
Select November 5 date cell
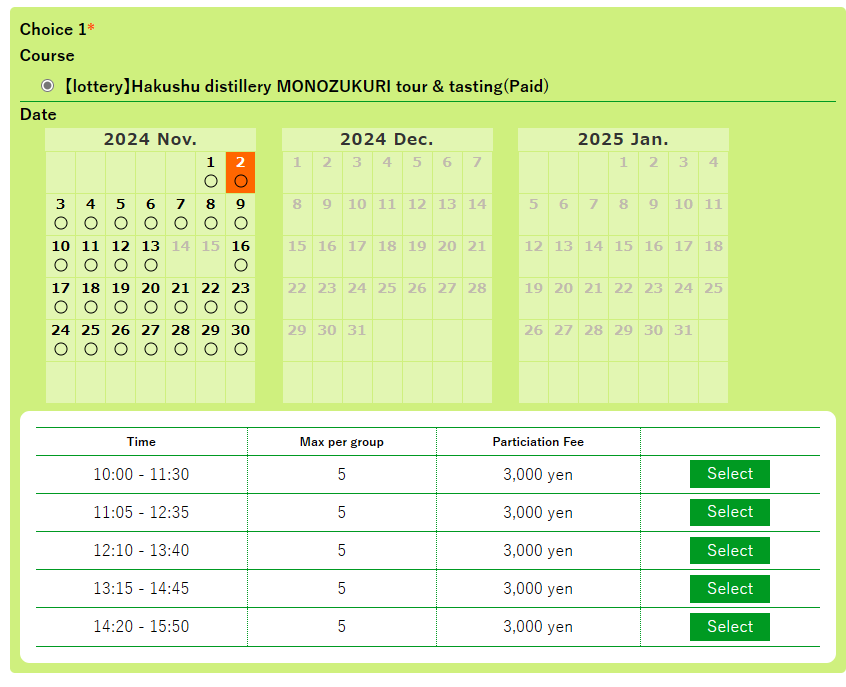pos(120,215)
